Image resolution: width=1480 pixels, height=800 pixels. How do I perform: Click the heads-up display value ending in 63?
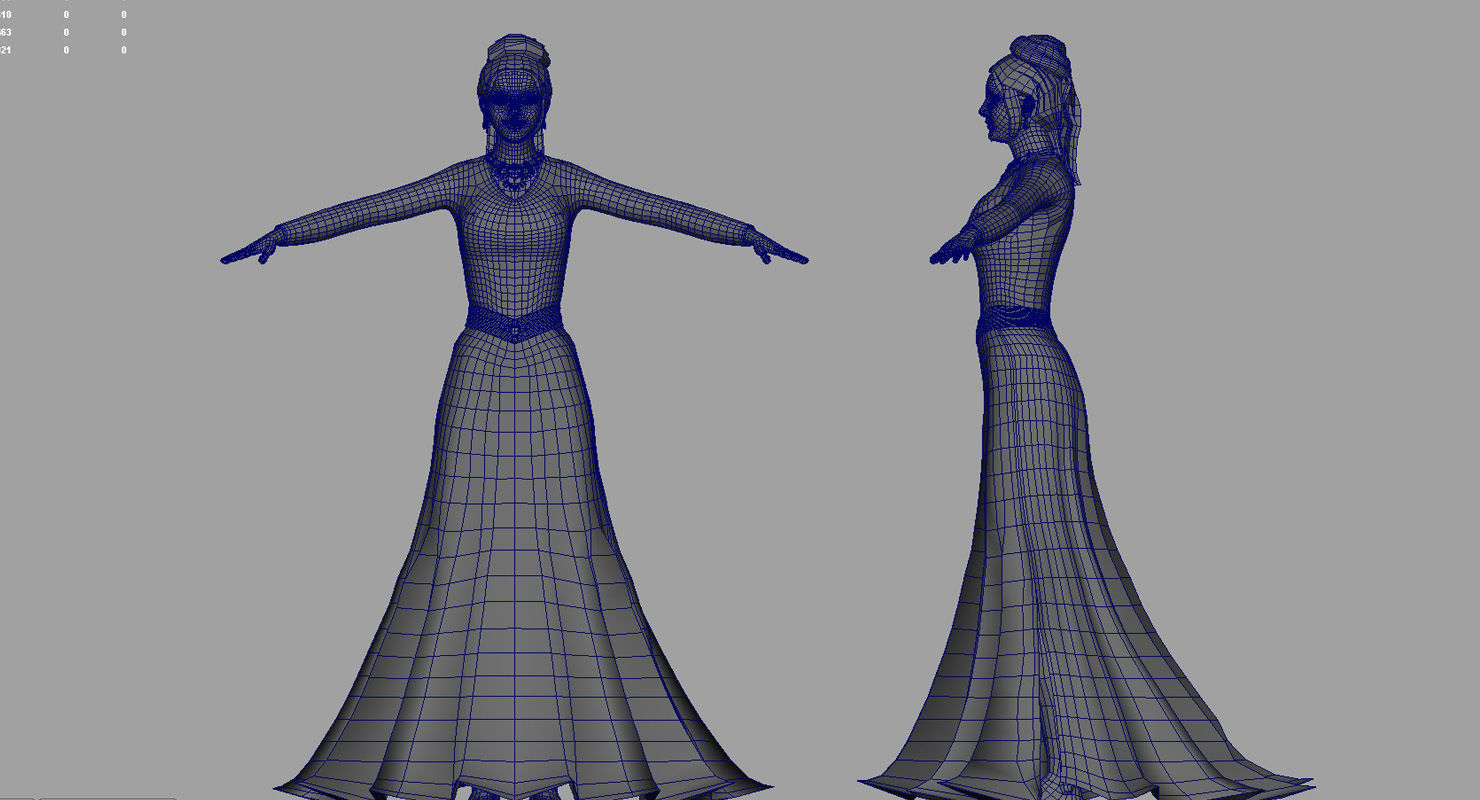tap(6, 32)
